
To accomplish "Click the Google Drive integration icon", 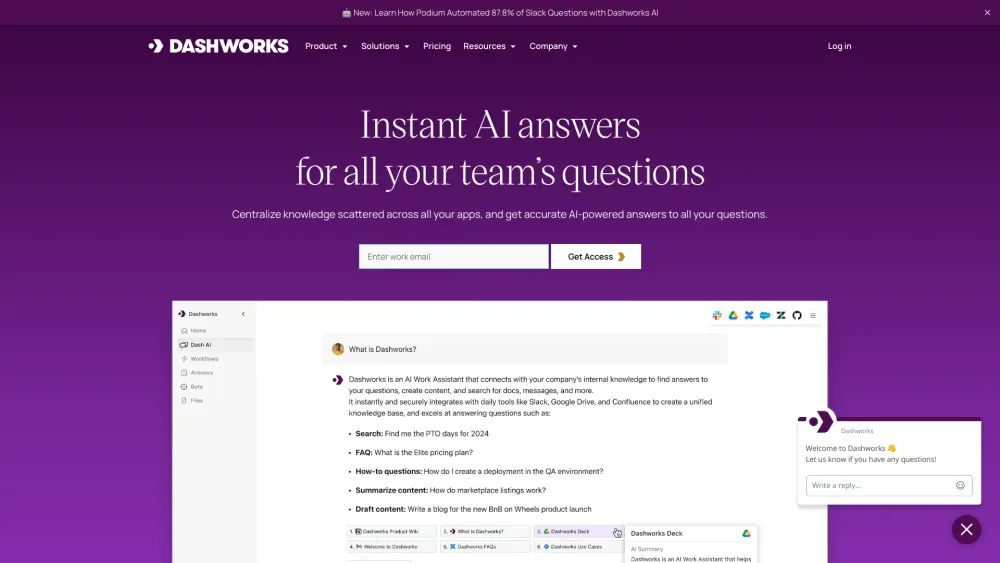I will (733, 315).
